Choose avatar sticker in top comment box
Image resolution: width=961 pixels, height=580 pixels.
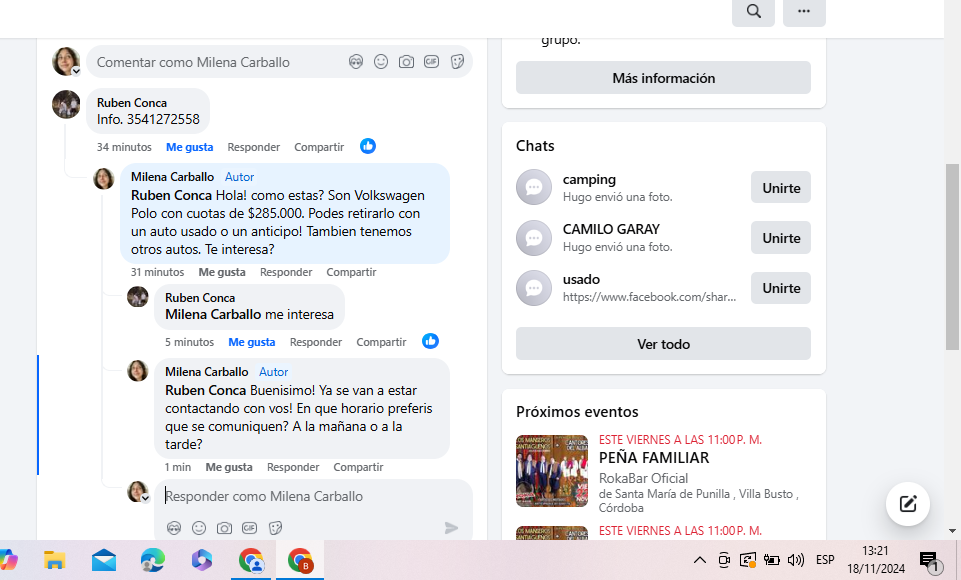pos(356,62)
